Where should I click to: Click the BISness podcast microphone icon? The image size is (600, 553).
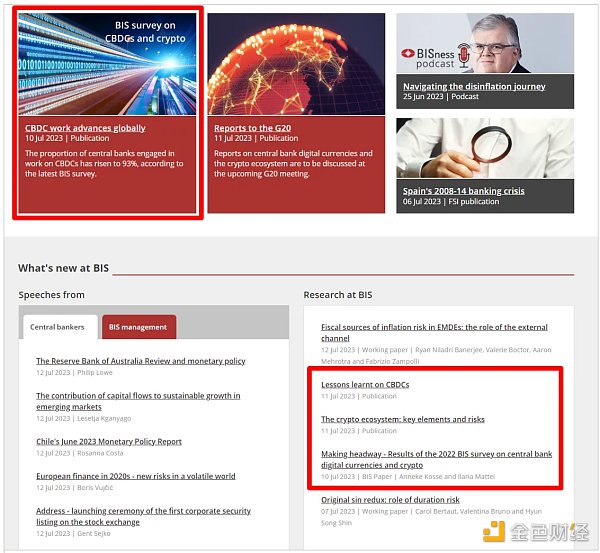[x=464, y=56]
